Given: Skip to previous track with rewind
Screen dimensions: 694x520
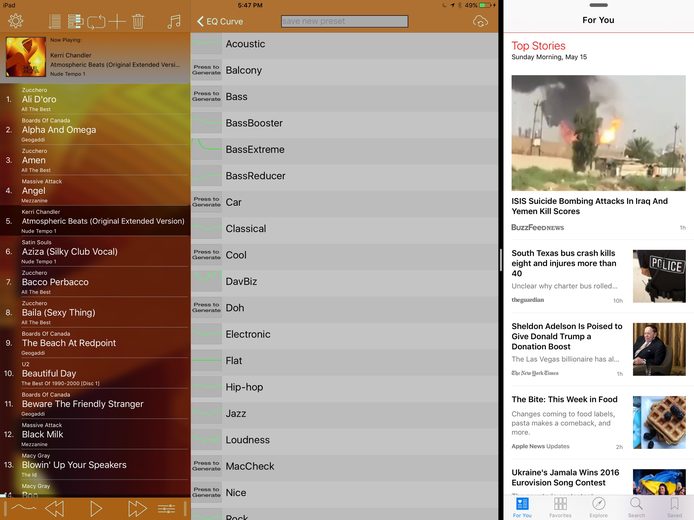Looking at the screenshot, I should point(55,508).
